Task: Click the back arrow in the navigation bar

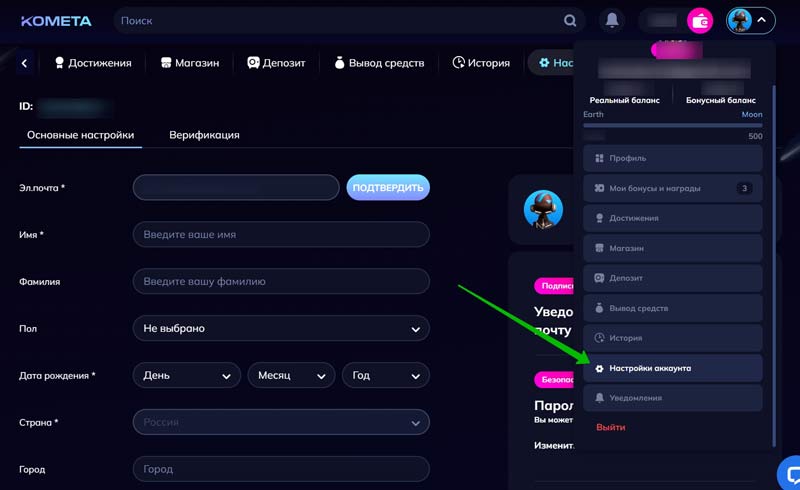Action: [24, 63]
